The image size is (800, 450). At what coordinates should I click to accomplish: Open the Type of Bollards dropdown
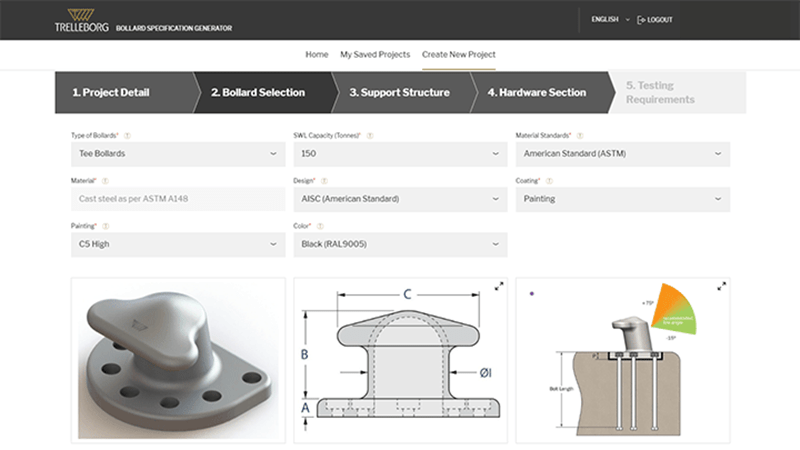pyautogui.click(x=178, y=154)
